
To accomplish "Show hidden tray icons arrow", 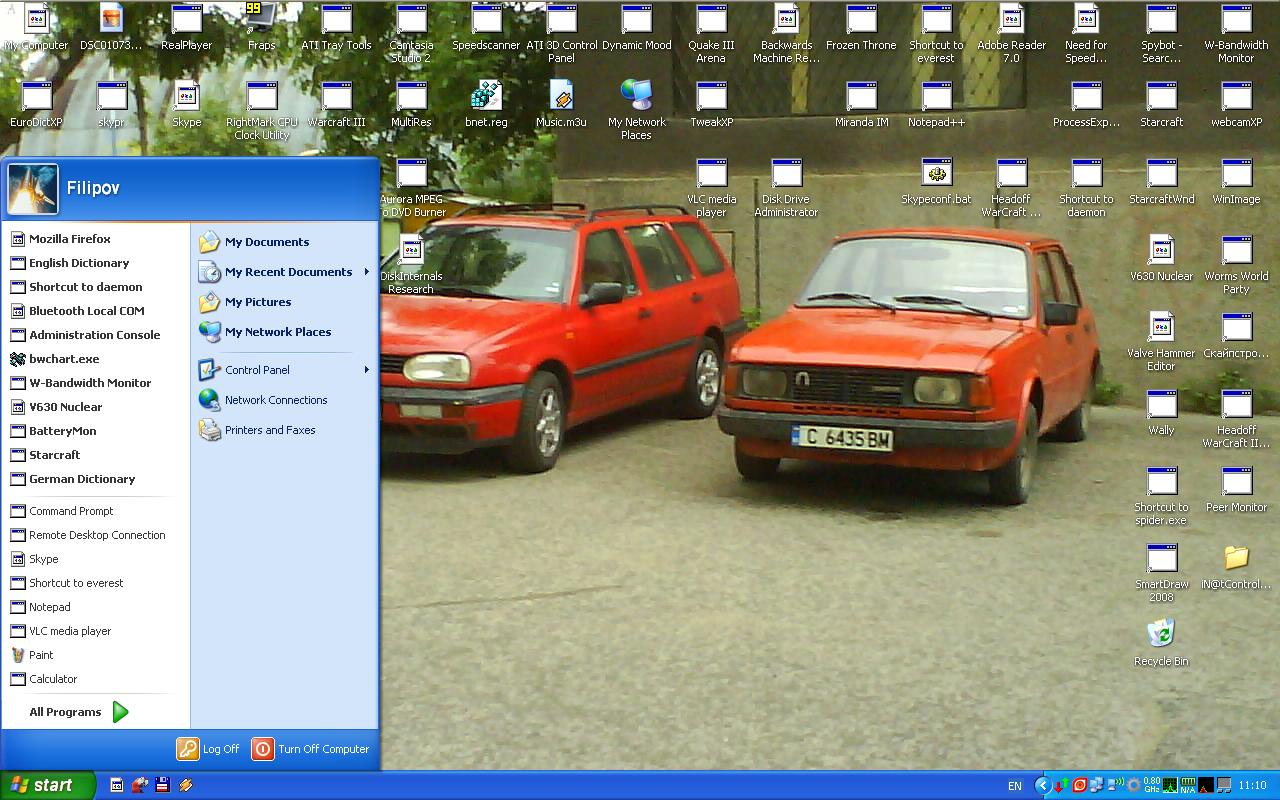I will (x=1042, y=786).
